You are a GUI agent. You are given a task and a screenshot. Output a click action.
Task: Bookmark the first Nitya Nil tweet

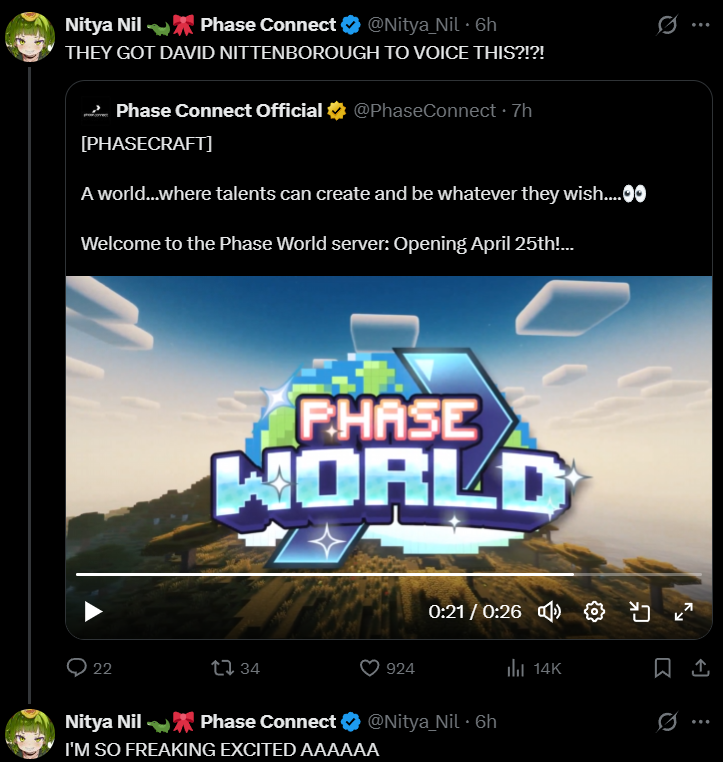coord(663,668)
